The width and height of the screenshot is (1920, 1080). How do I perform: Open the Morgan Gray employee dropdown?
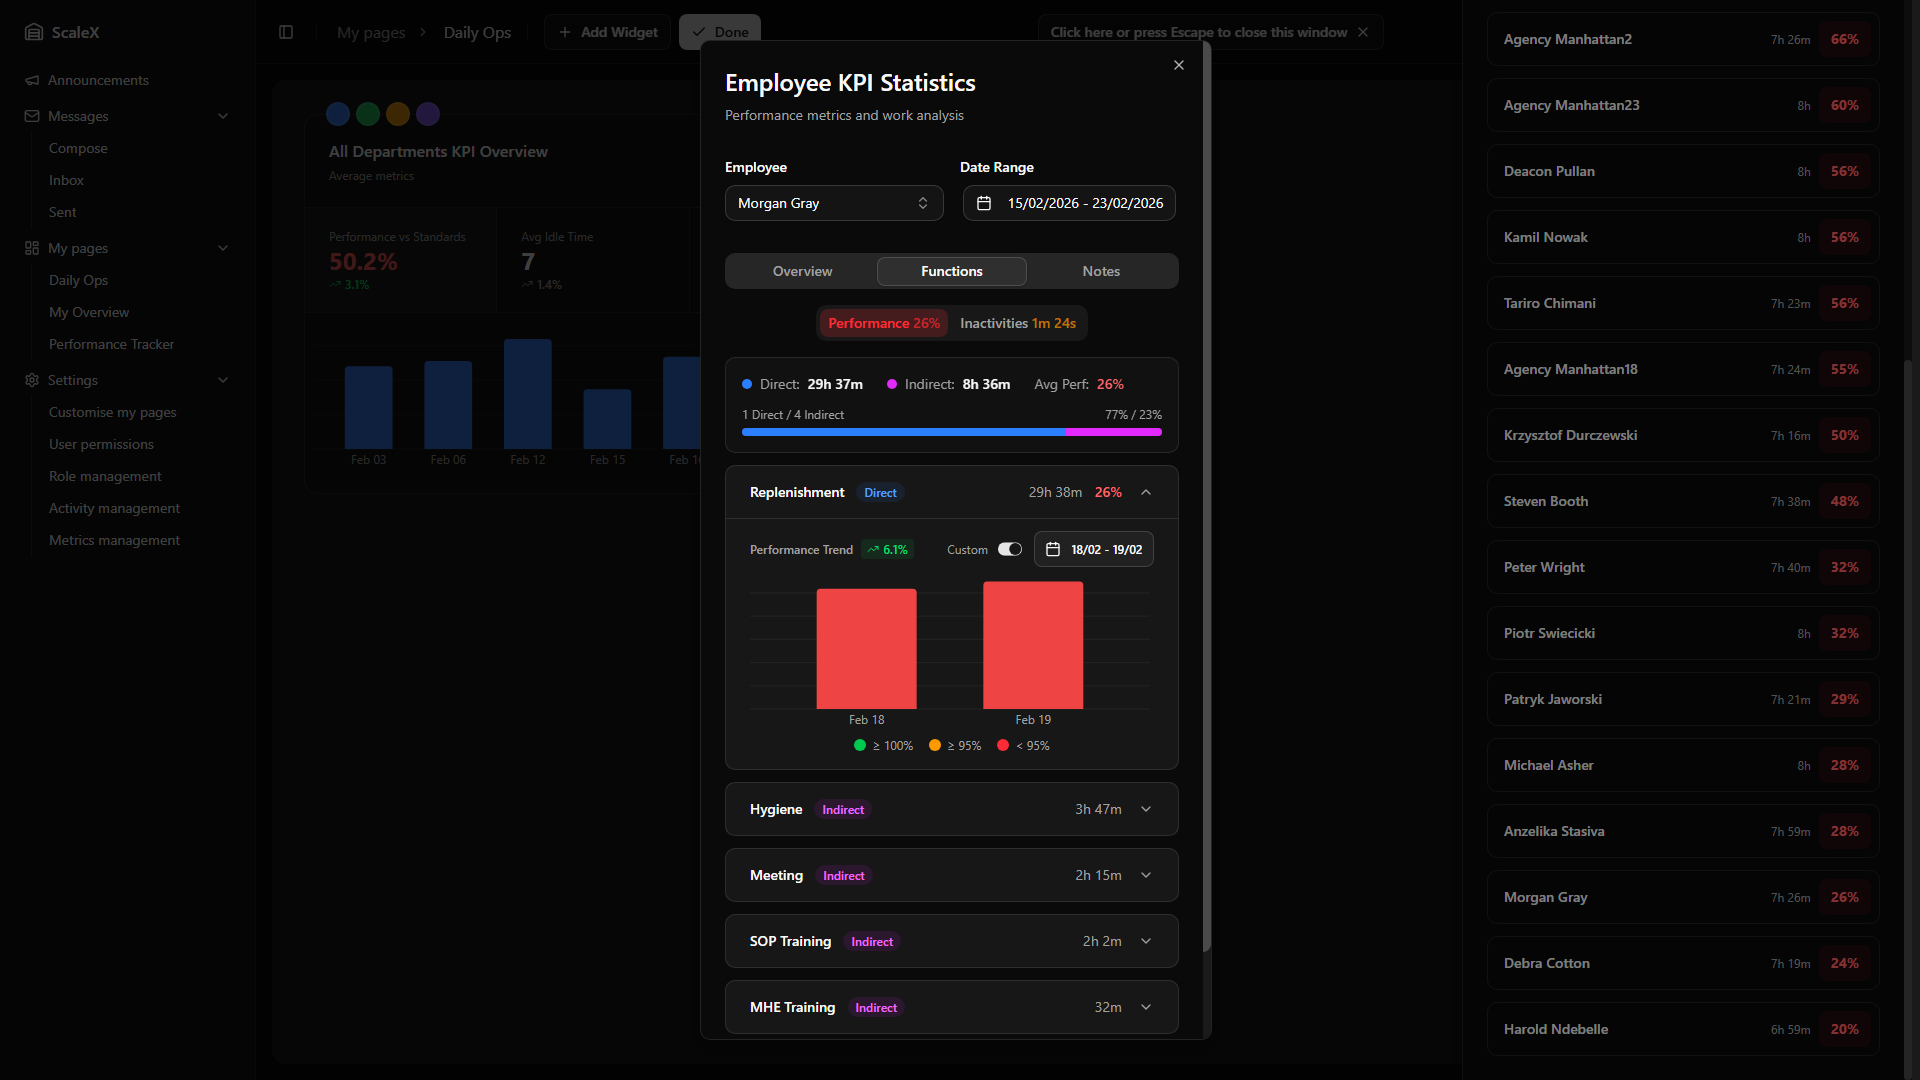(x=833, y=203)
